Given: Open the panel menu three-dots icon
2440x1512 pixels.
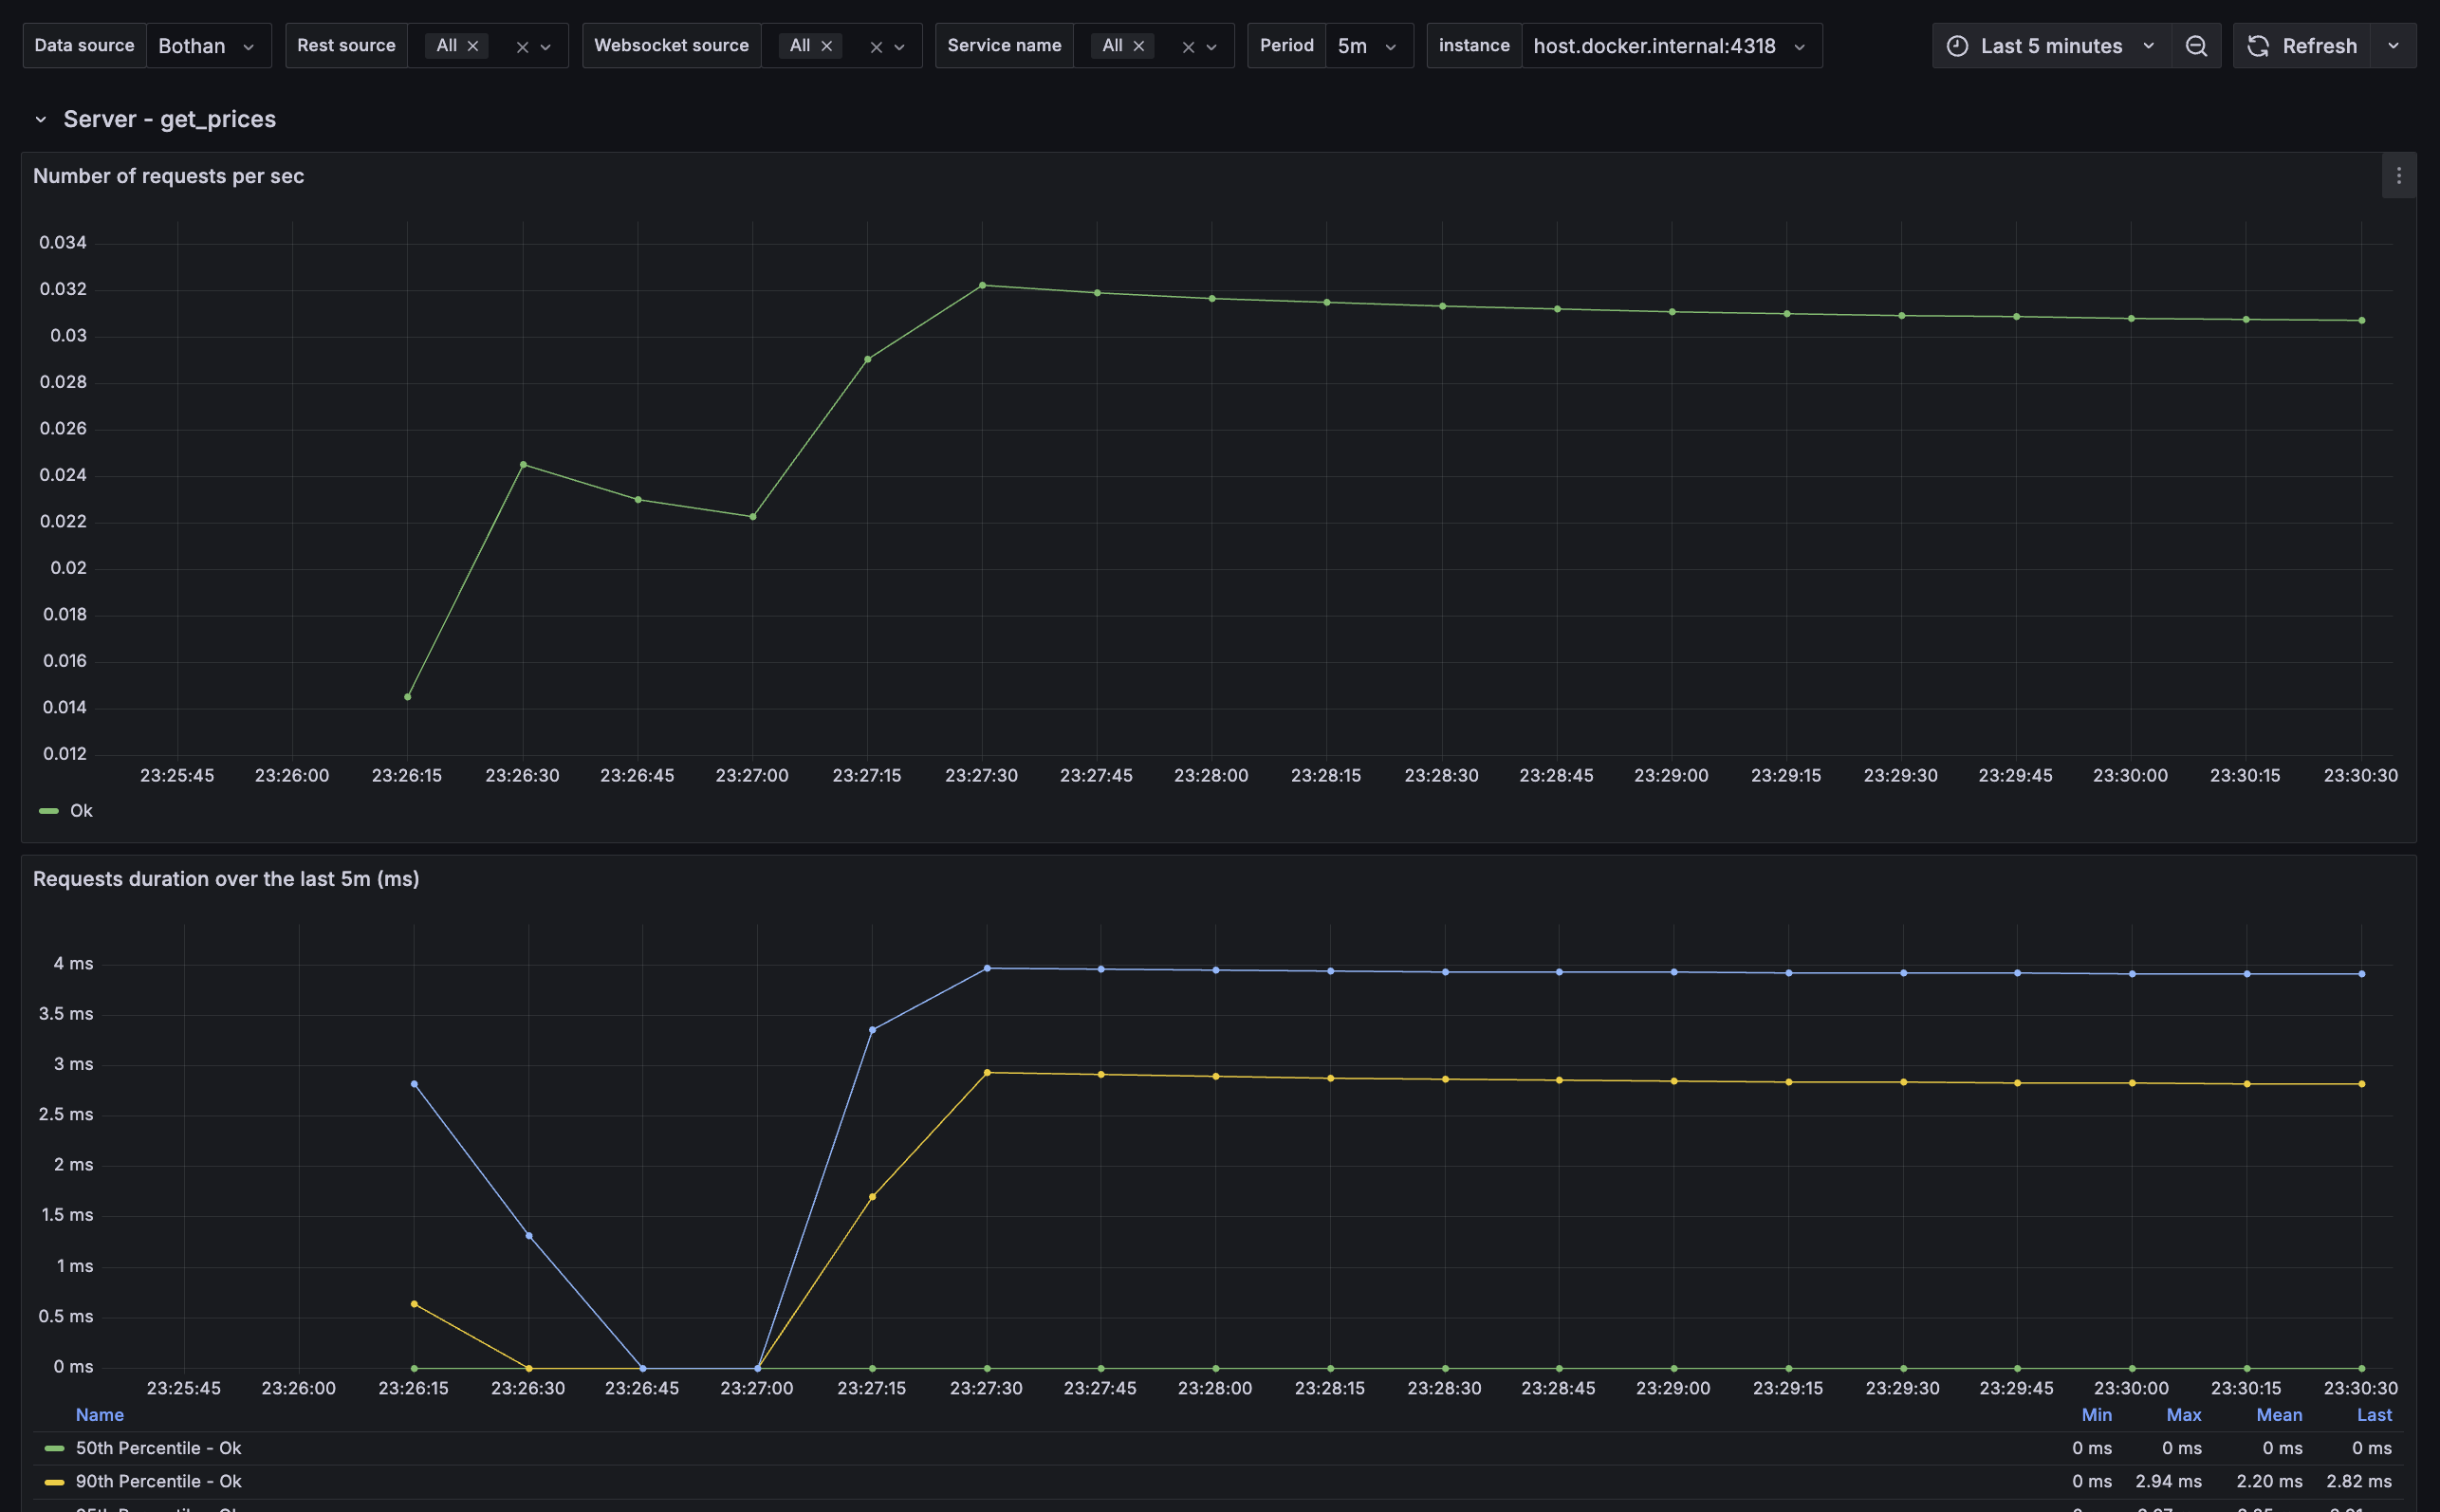Looking at the screenshot, I should pyautogui.click(x=2398, y=176).
